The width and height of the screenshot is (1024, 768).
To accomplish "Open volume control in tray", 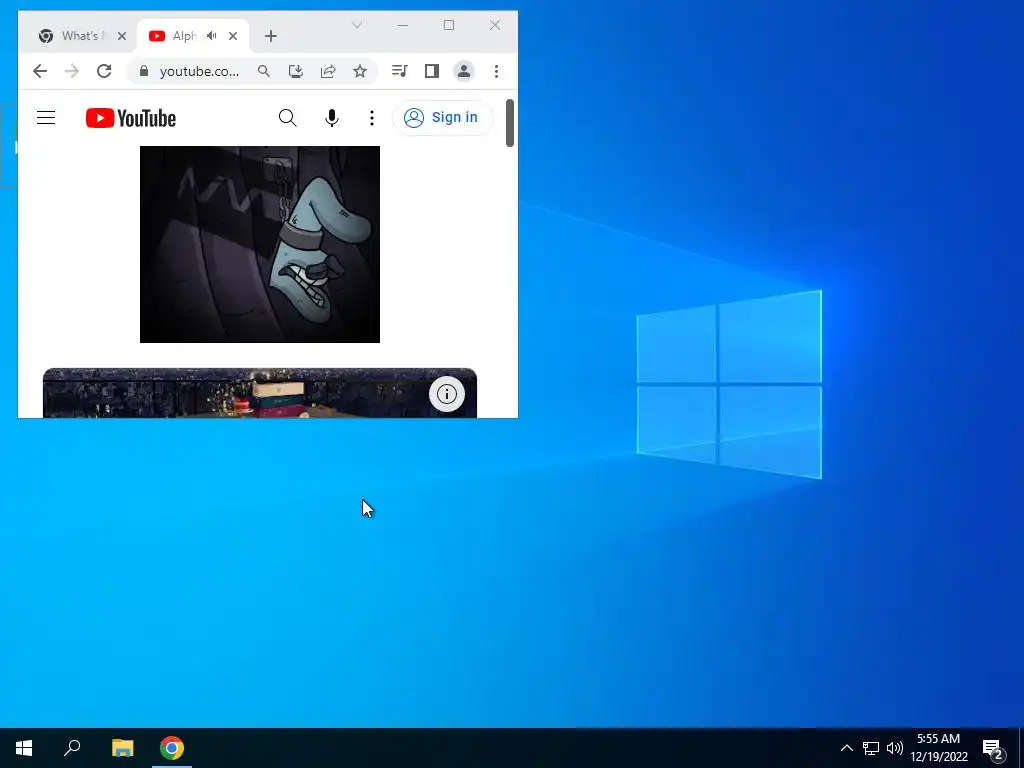I will point(895,748).
